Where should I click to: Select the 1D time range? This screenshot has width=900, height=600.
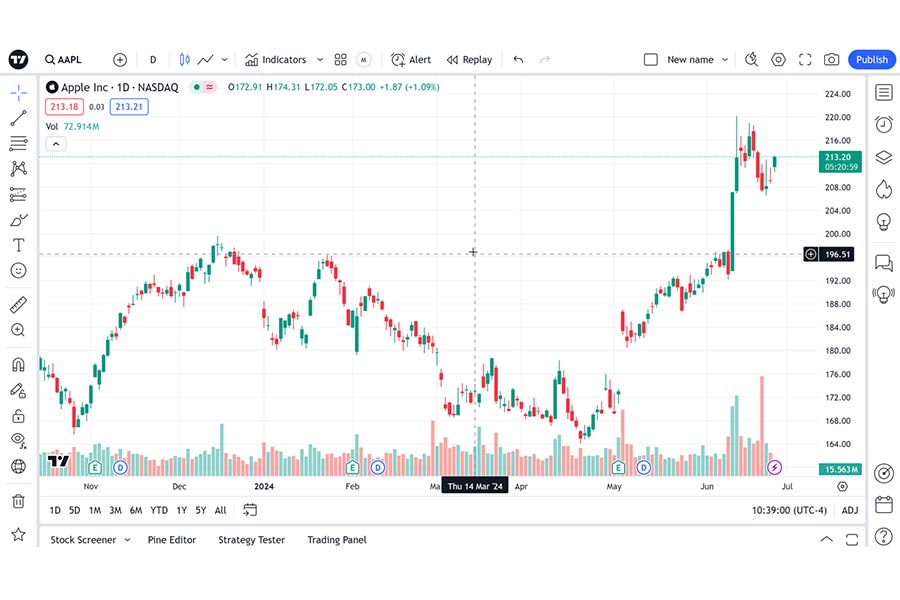pyautogui.click(x=55, y=510)
